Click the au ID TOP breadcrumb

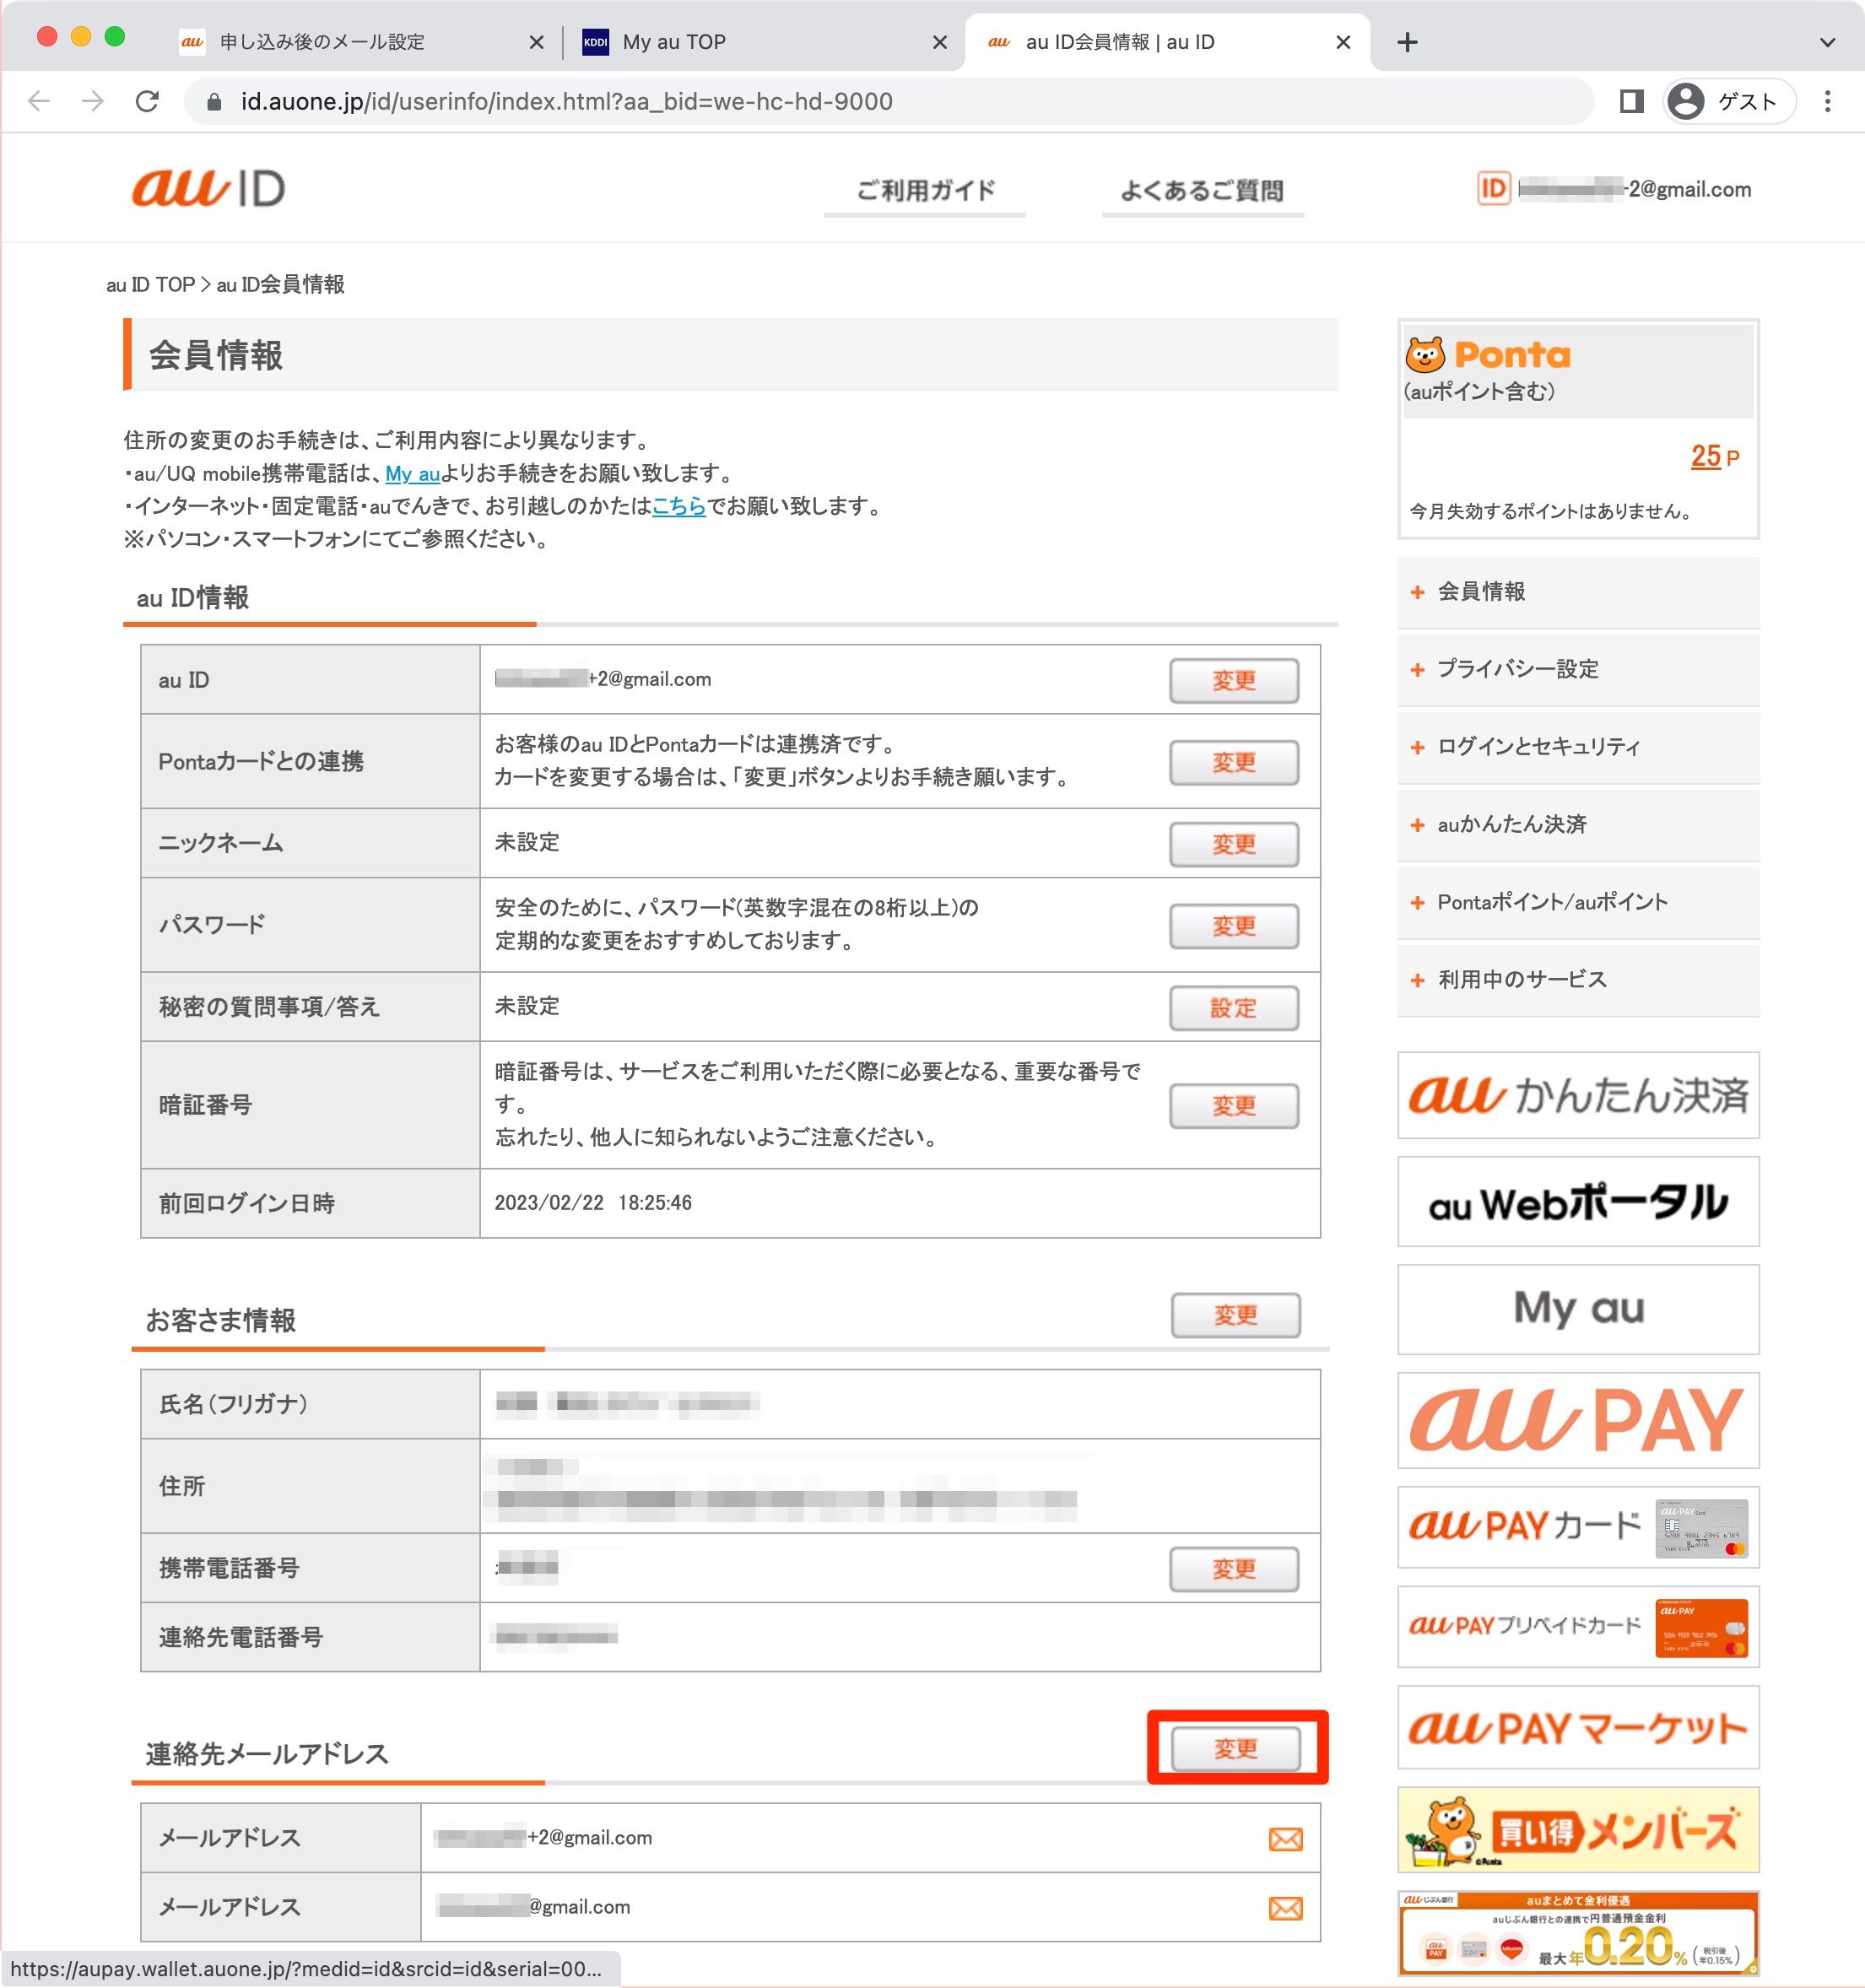150,285
